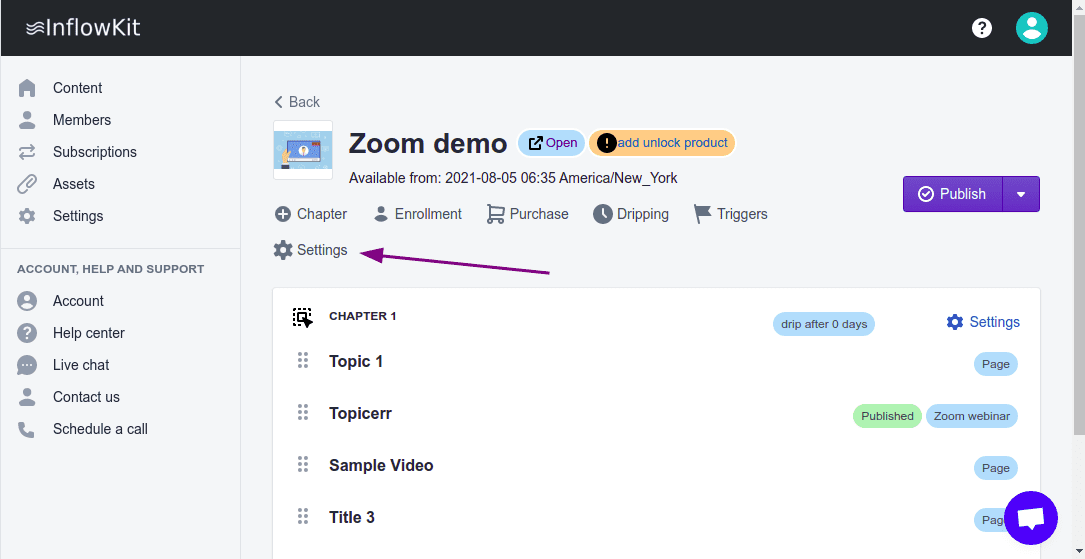Click the help question mark icon
Screen dimensions: 1085x559
982,28
